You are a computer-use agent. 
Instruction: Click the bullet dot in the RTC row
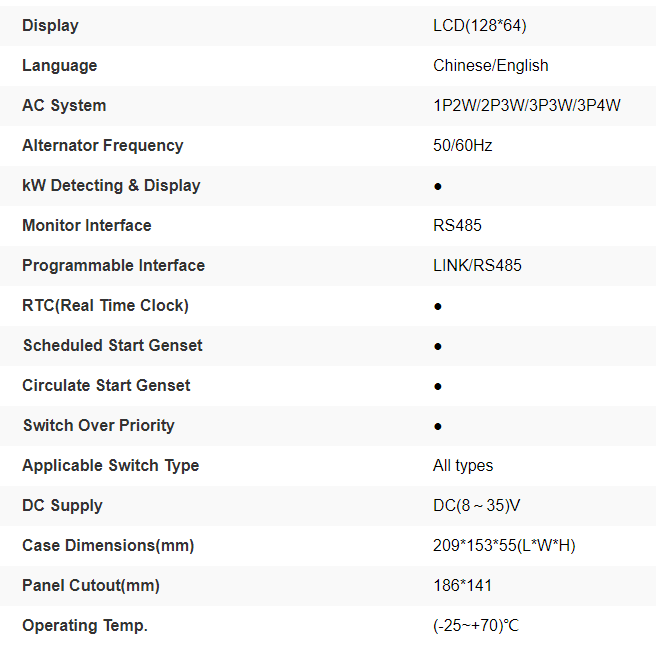(438, 306)
